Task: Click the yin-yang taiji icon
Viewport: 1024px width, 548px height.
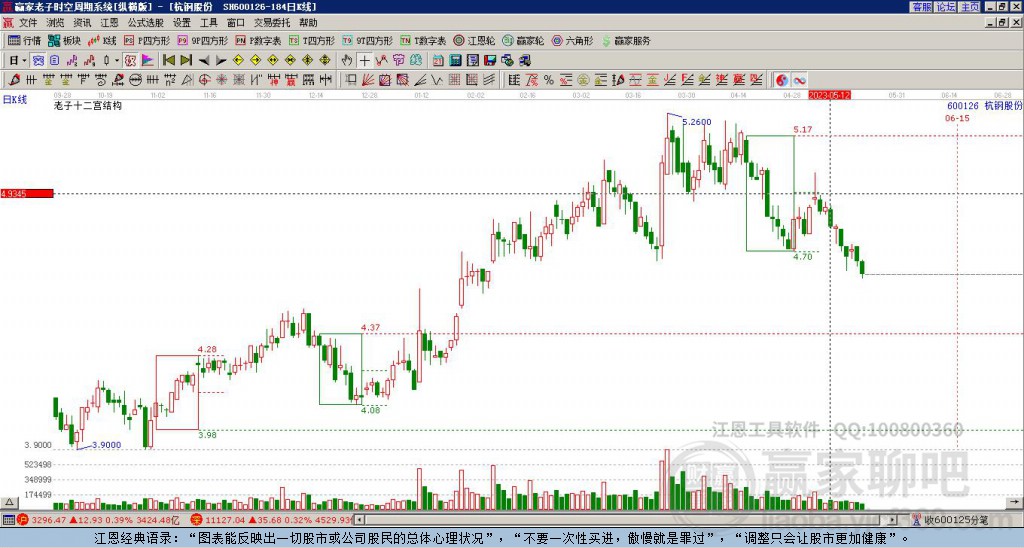Action: pos(781,80)
